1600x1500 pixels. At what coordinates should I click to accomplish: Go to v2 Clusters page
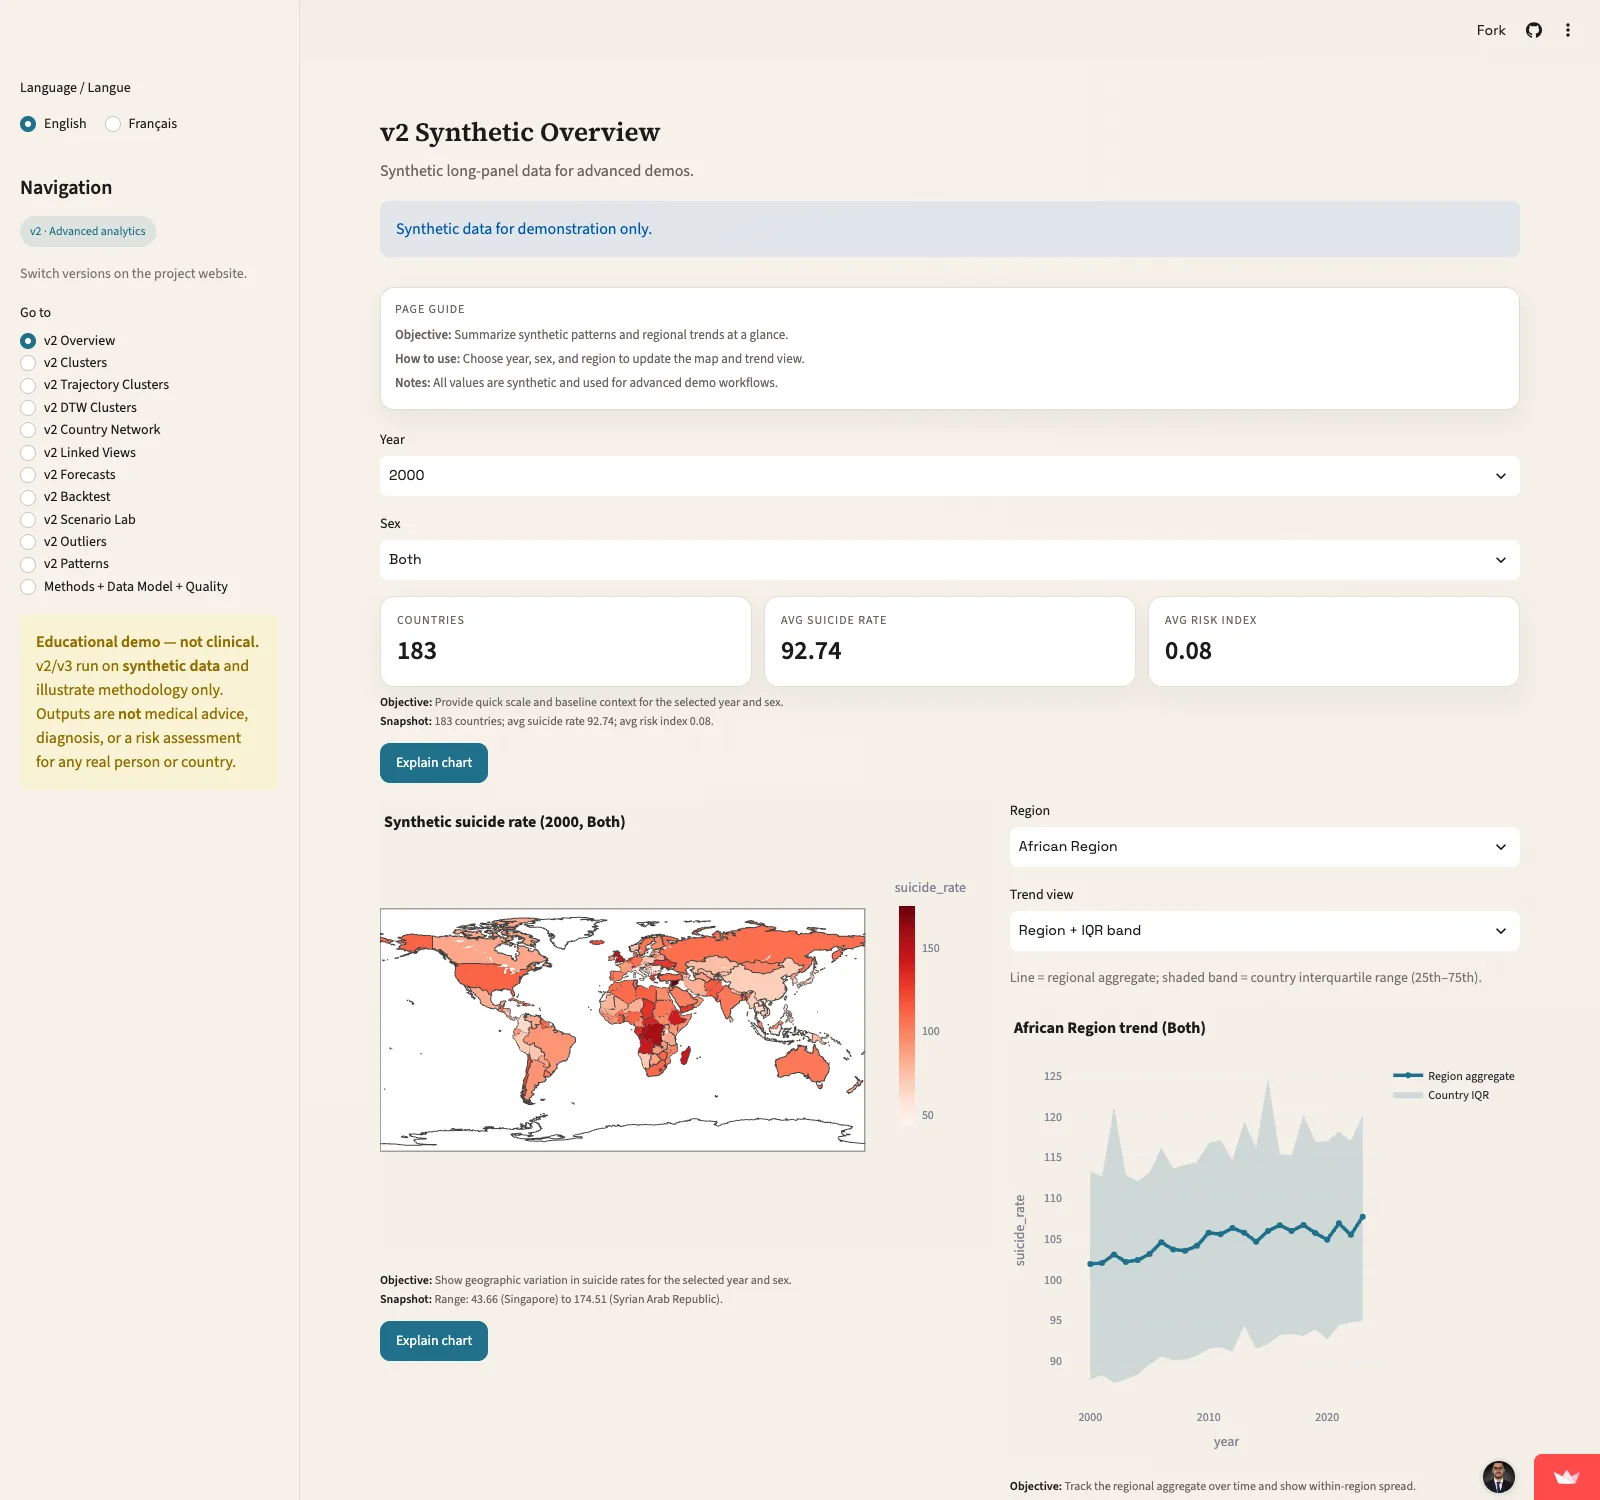click(64, 363)
